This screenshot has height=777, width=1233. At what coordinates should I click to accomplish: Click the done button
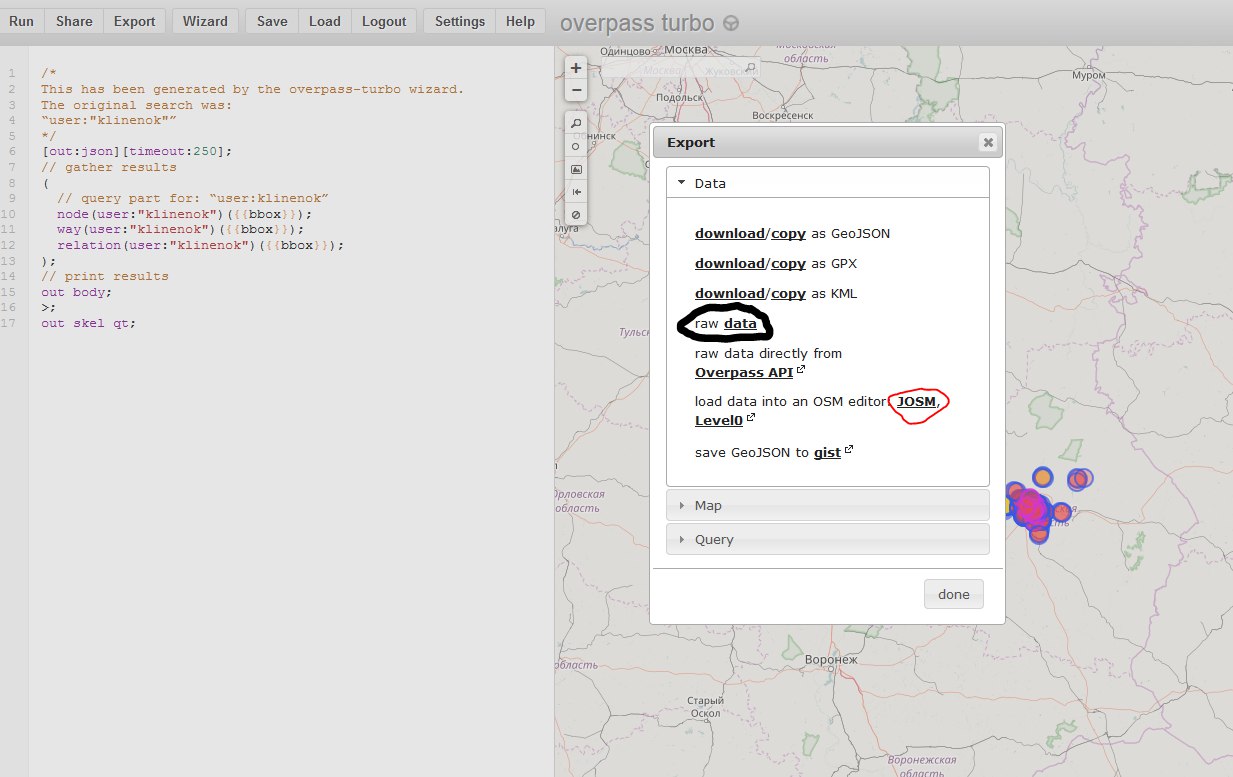954,594
